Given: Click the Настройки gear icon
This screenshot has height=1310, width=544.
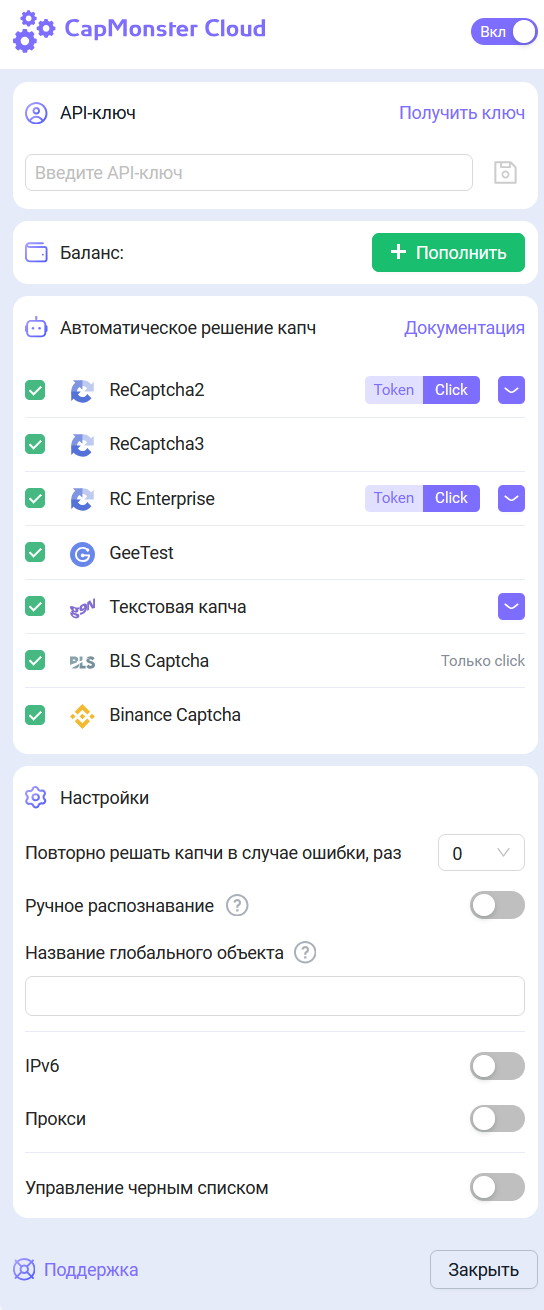Looking at the screenshot, I should click(x=36, y=798).
